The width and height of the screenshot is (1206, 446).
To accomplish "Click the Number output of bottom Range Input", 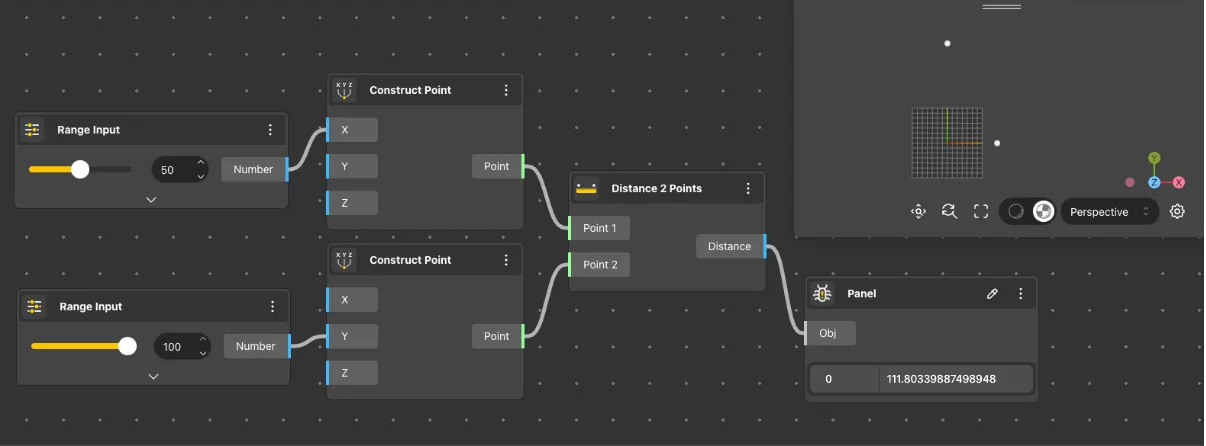I will (x=255, y=346).
